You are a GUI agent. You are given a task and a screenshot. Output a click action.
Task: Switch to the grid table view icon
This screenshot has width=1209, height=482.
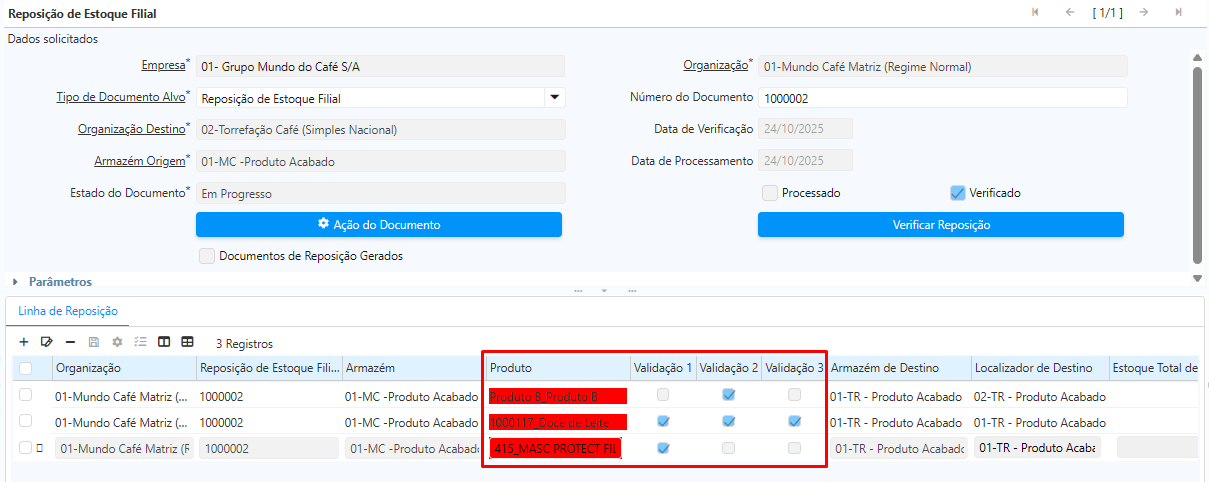click(187, 342)
